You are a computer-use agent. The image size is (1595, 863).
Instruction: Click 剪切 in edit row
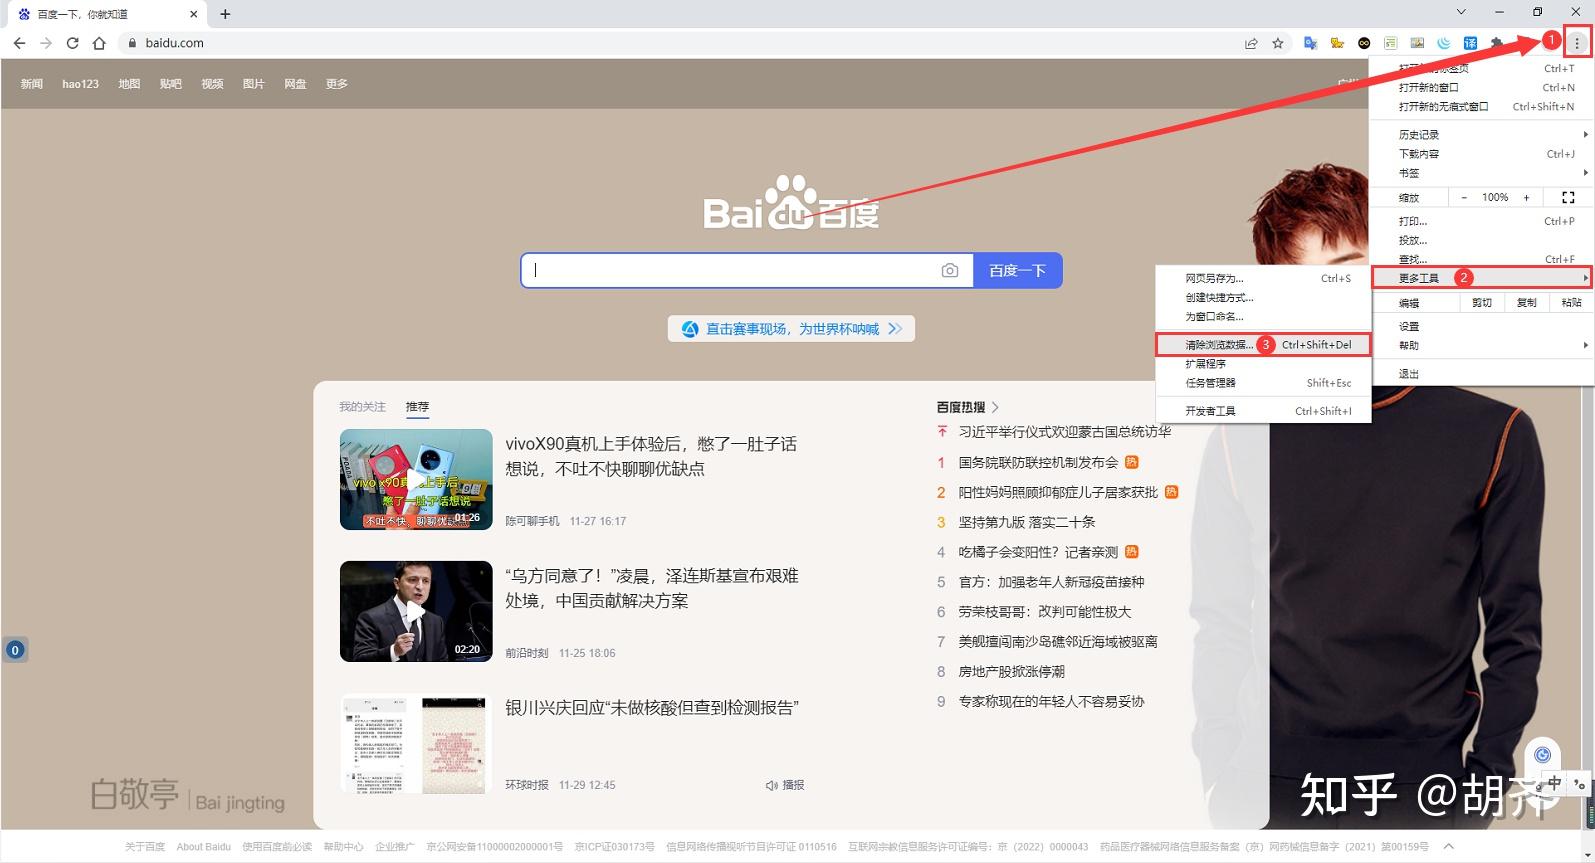tap(1482, 302)
